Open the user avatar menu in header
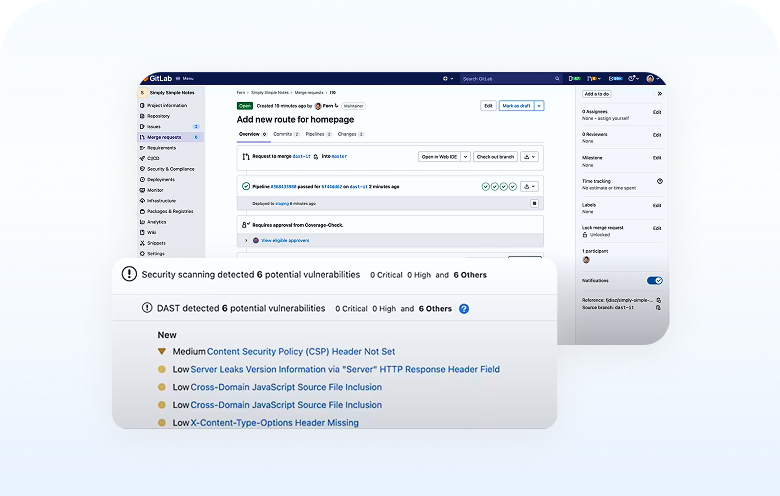 click(651, 78)
